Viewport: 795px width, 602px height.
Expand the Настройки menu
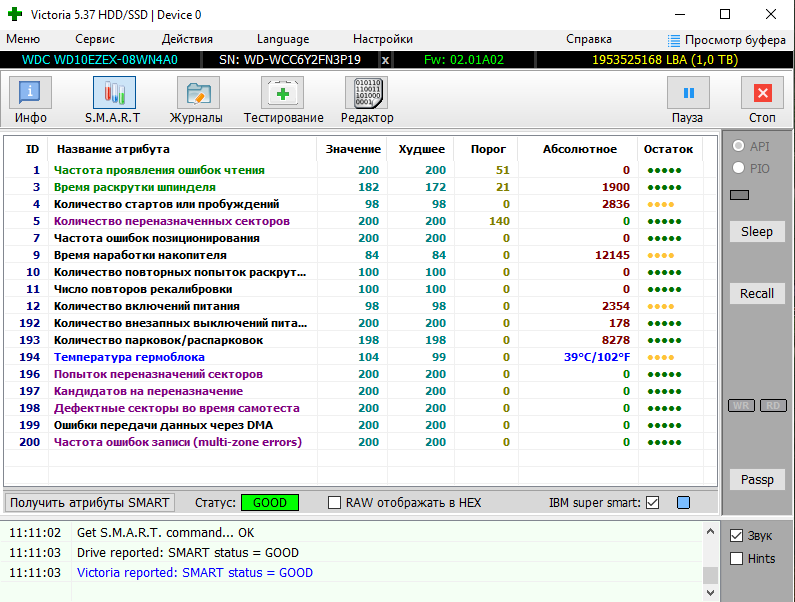382,39
